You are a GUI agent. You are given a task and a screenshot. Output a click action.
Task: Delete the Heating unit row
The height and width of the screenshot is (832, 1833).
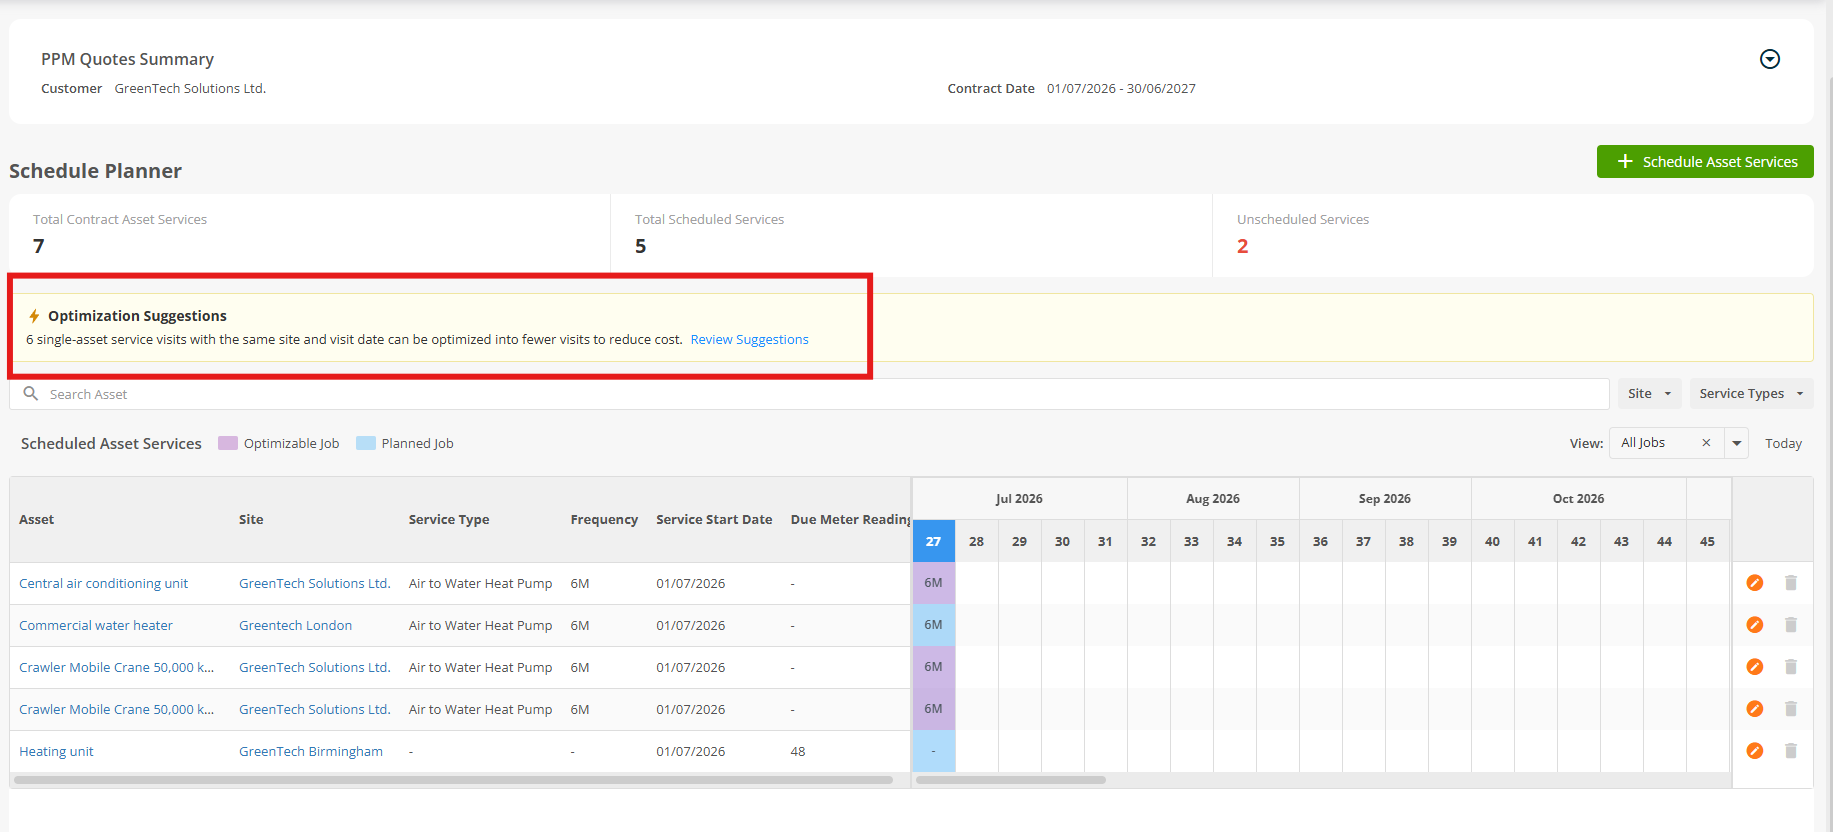[1791, 751]
